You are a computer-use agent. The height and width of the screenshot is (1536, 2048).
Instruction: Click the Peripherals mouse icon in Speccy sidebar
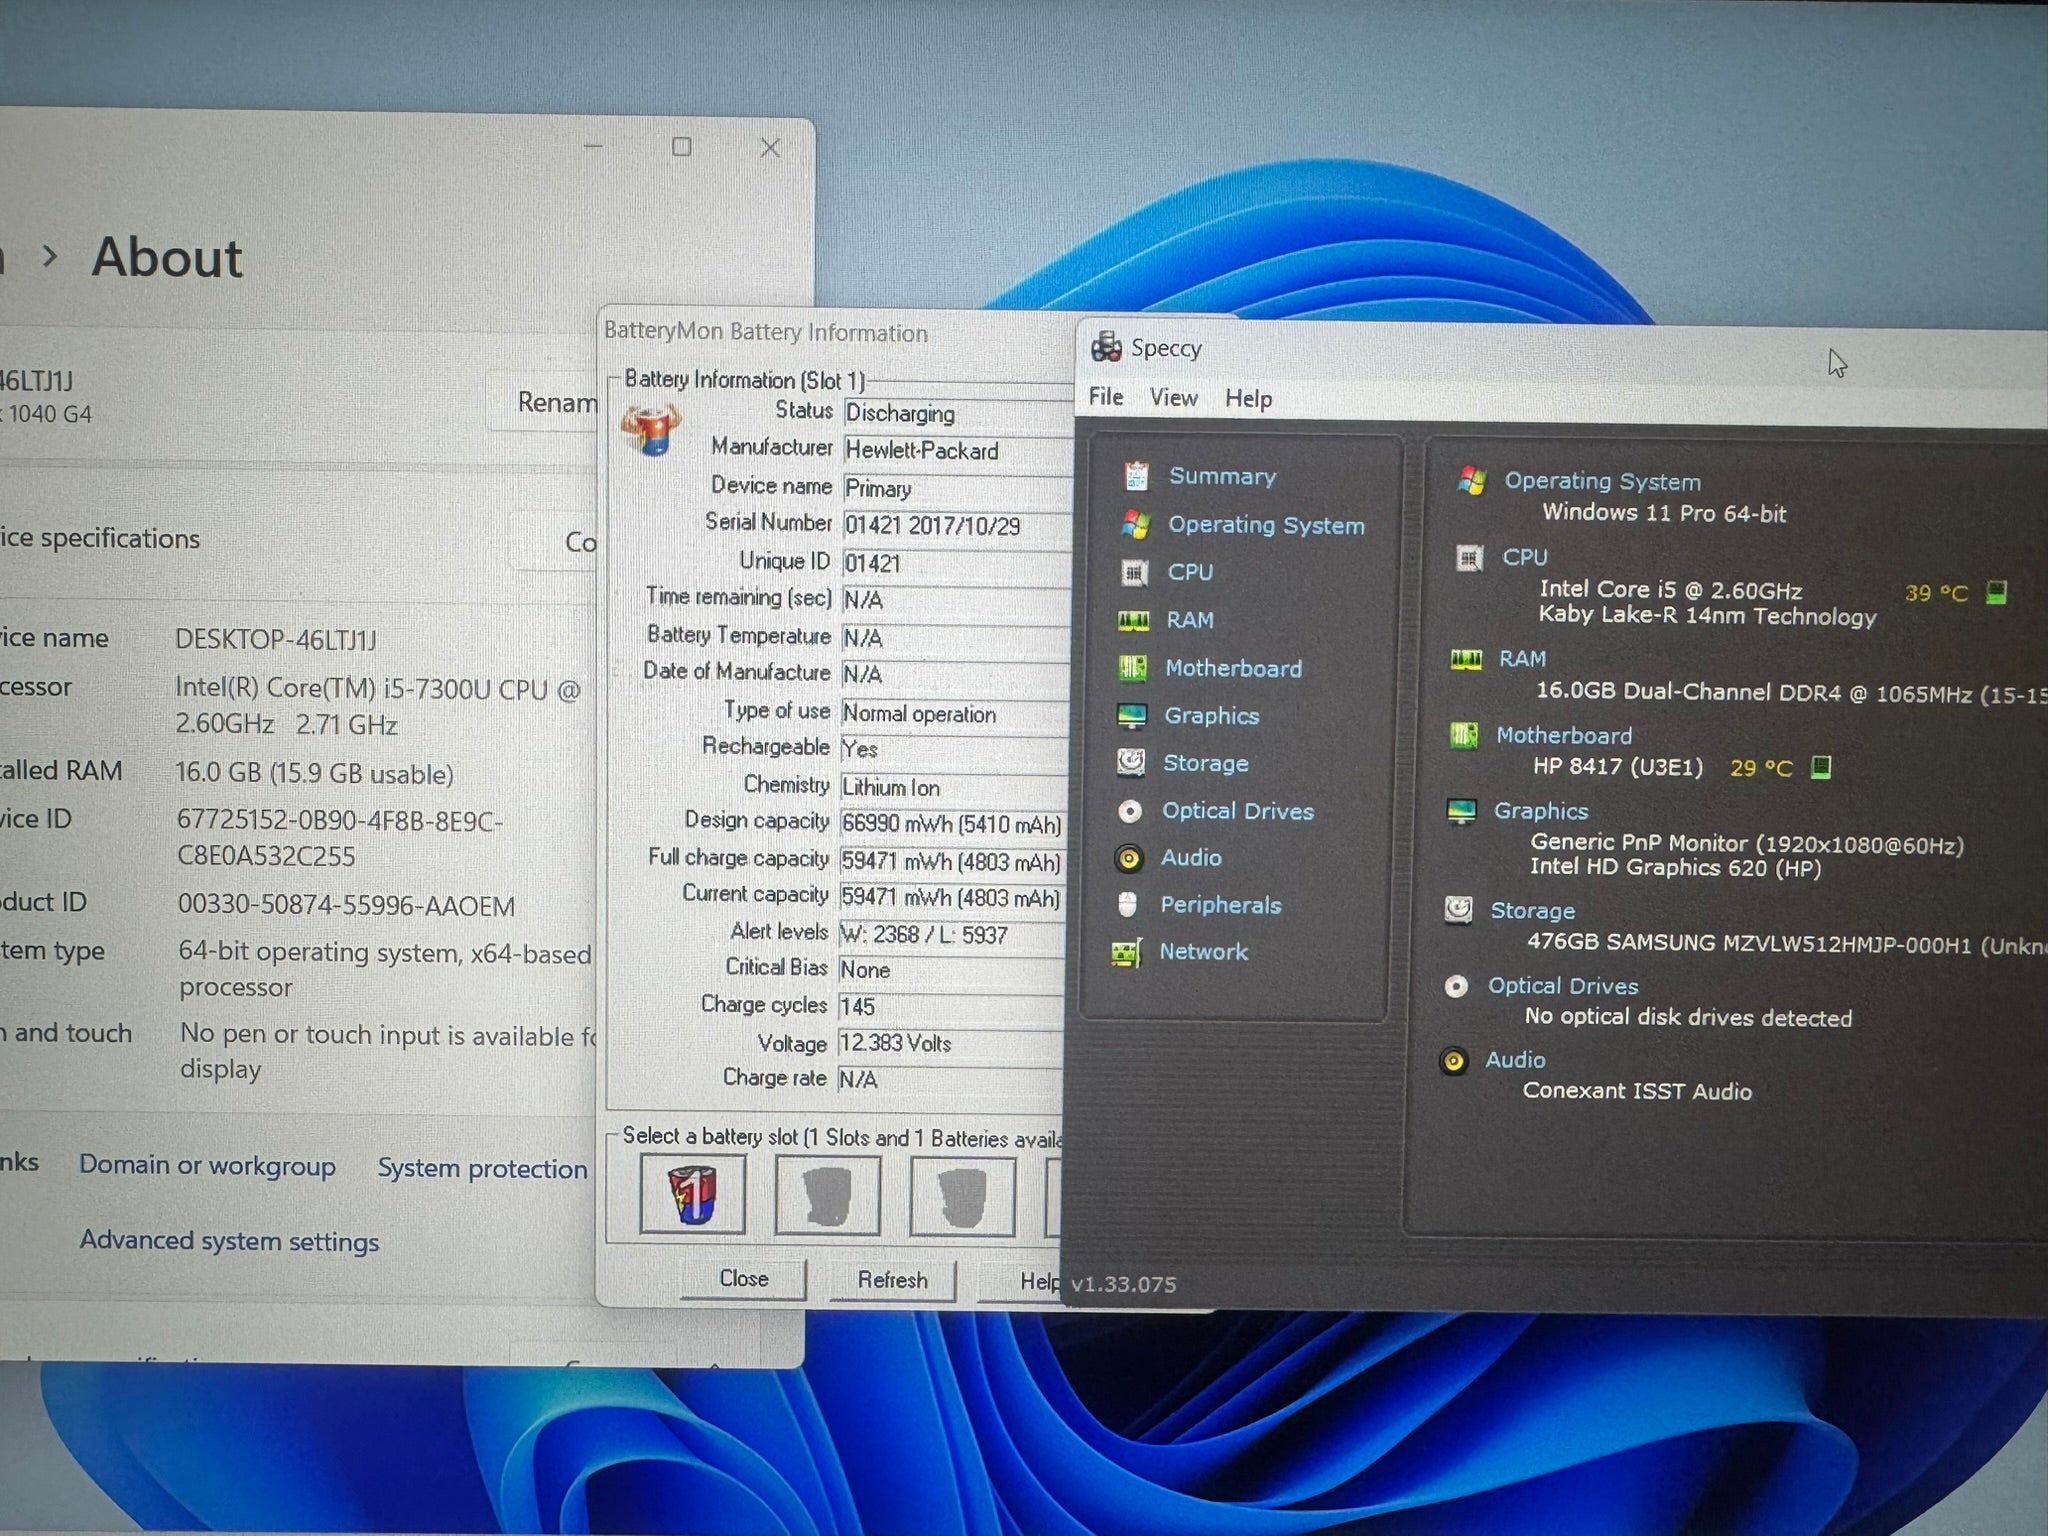(1128, 905)
